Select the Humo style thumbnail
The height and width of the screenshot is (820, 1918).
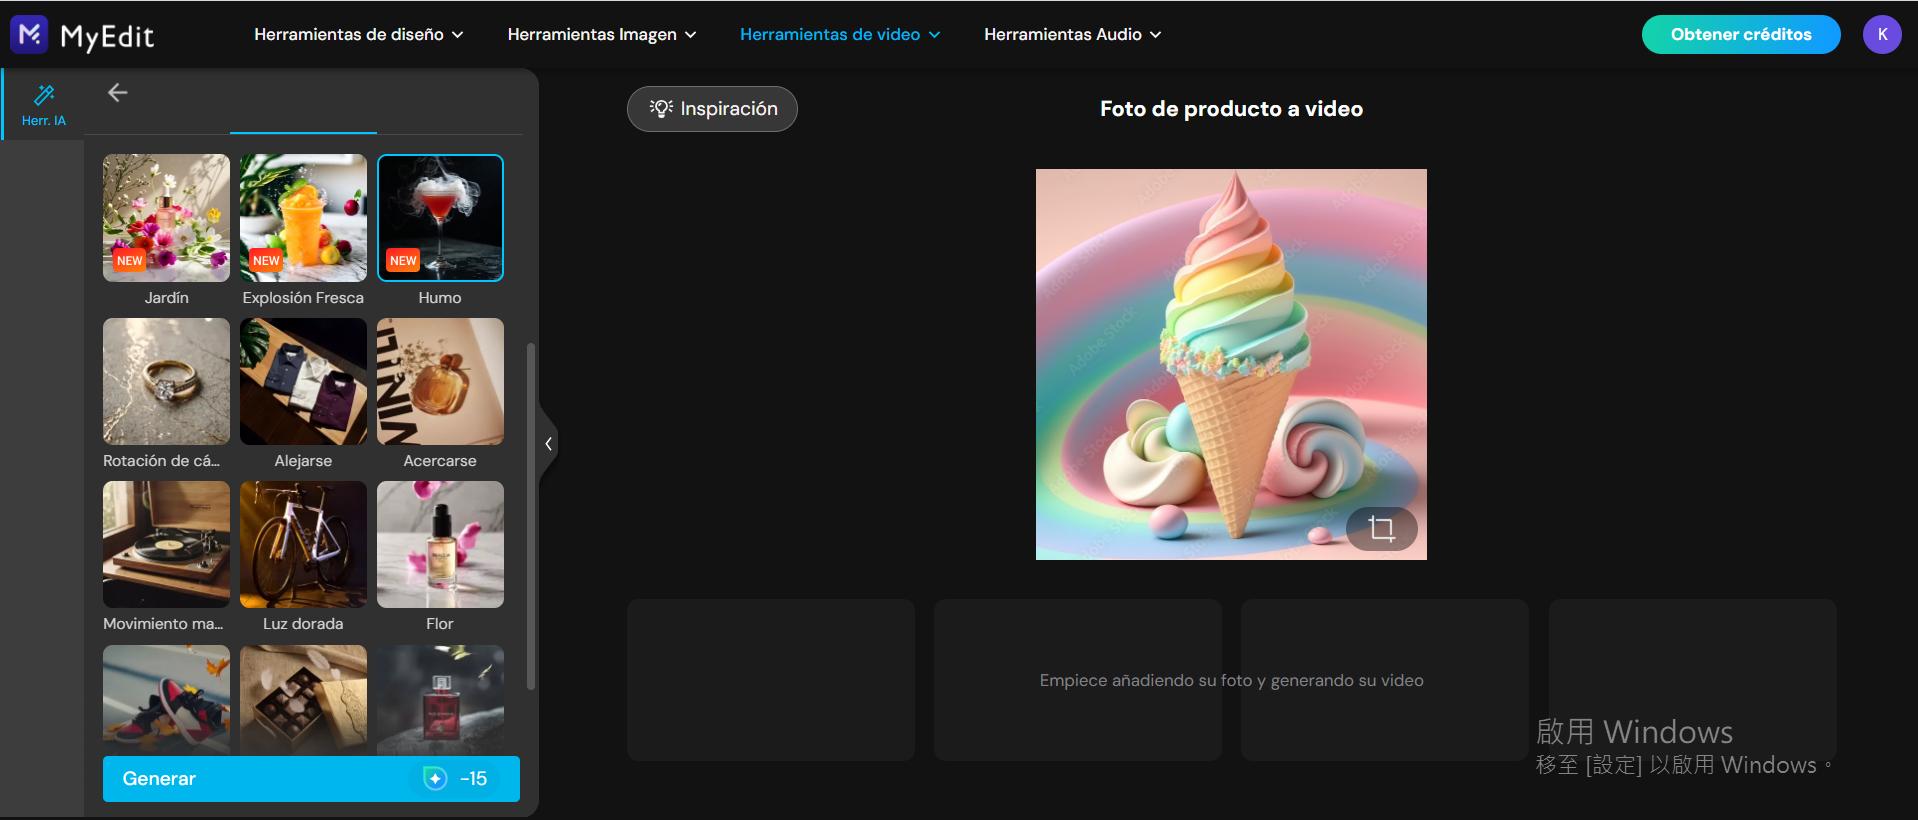coord(440,218)
